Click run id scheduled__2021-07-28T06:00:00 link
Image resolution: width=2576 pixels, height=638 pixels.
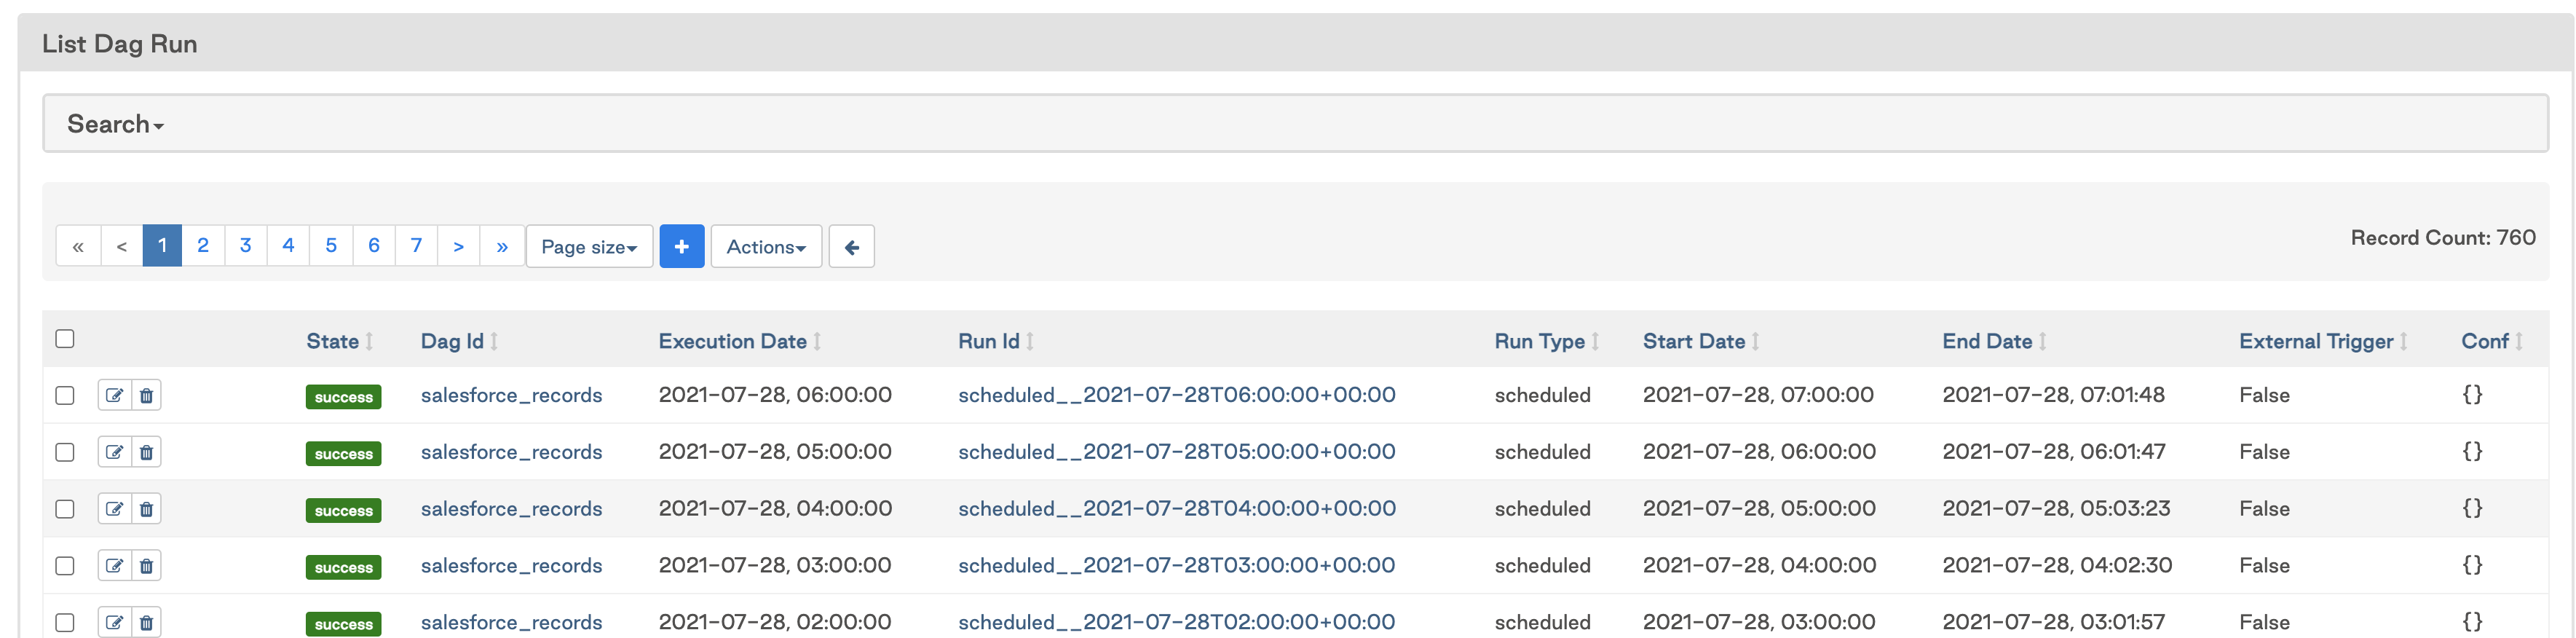(1176, 395)
